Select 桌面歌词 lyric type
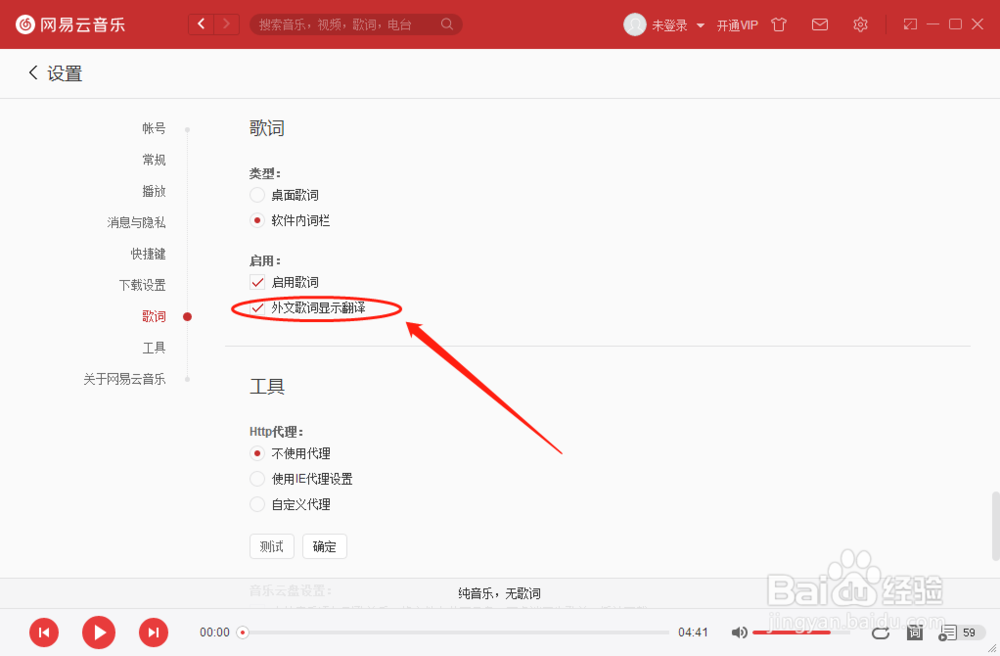This screenshot has width=1000, height=656. coord(257,195)
